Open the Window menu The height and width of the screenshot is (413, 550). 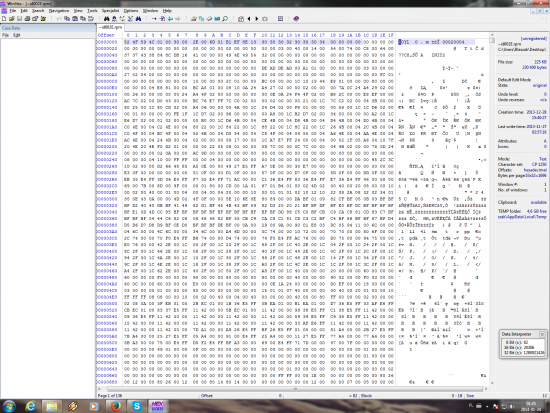150,11
